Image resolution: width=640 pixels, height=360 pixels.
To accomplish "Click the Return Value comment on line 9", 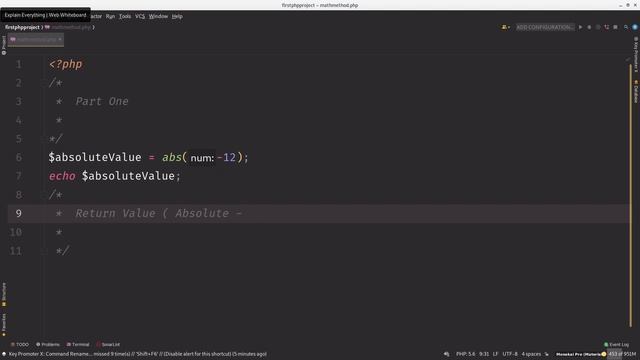I will 158,213.
